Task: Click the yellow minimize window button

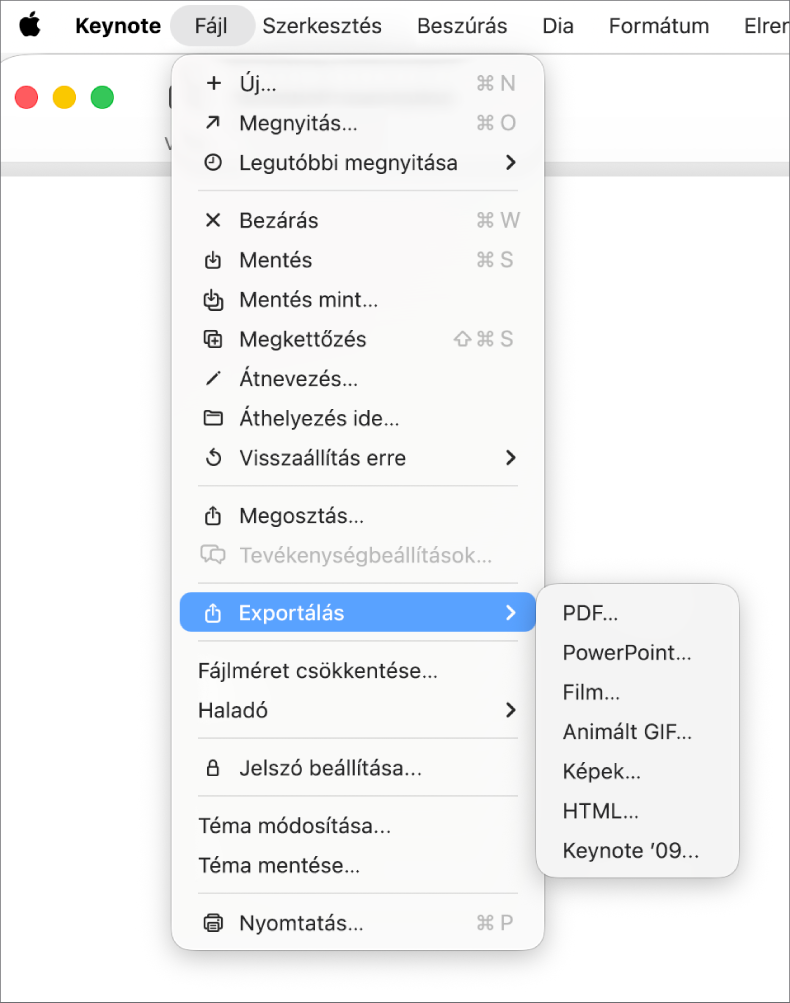Action: tap(64, 98)
